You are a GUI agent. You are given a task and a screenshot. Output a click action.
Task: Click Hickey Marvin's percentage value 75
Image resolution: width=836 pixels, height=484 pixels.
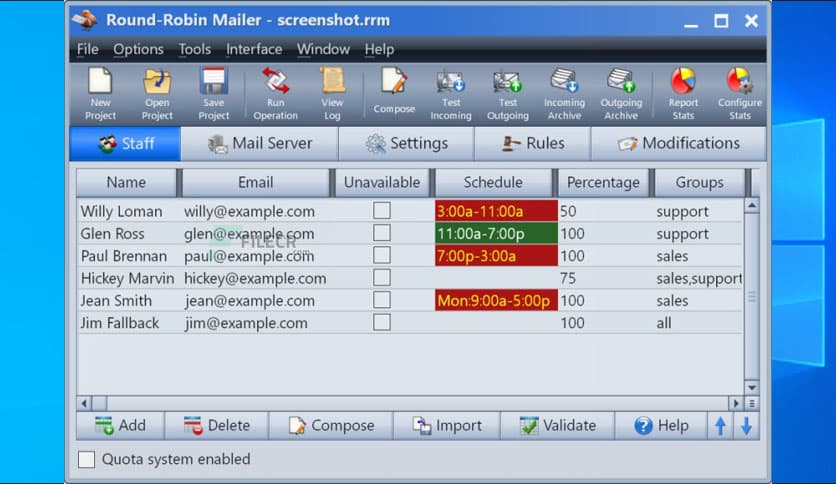click(568, 278)
